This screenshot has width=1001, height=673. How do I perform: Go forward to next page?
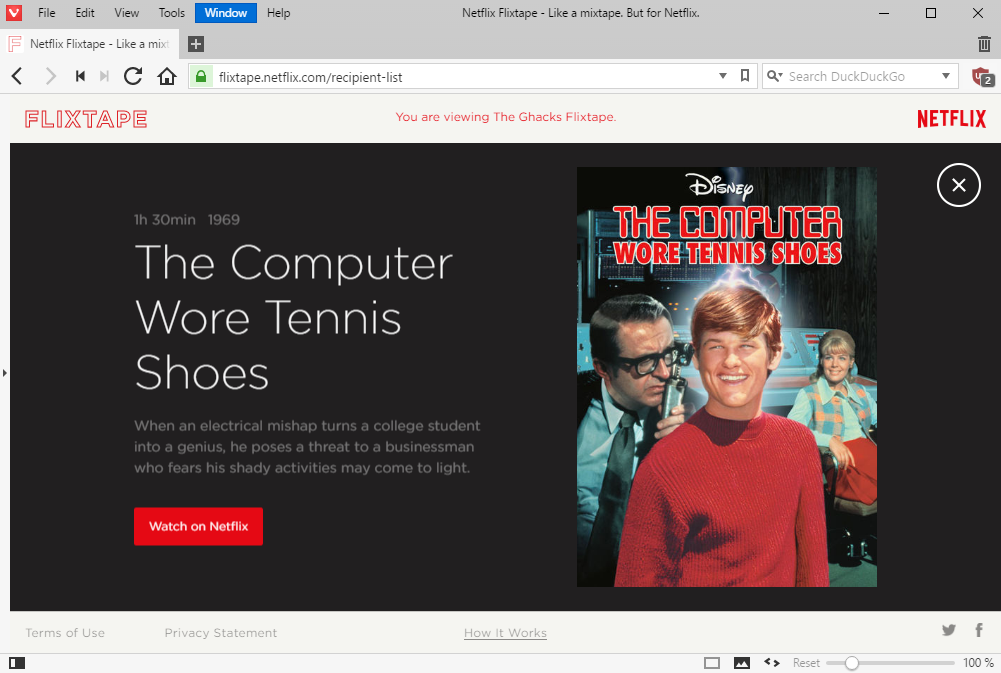click(x=50, y=77)
